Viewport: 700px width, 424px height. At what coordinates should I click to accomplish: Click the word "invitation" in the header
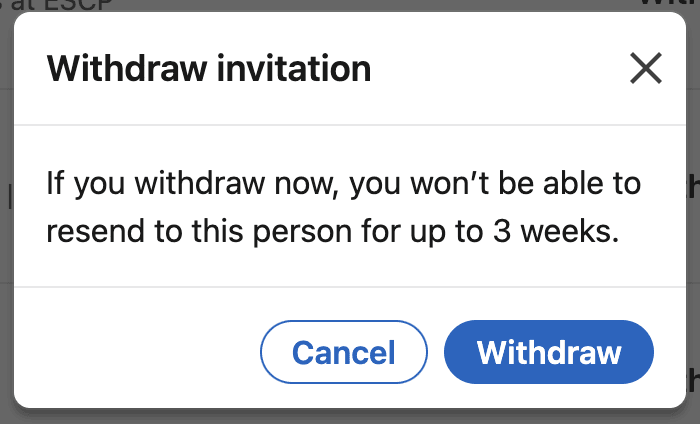[293, 69]
